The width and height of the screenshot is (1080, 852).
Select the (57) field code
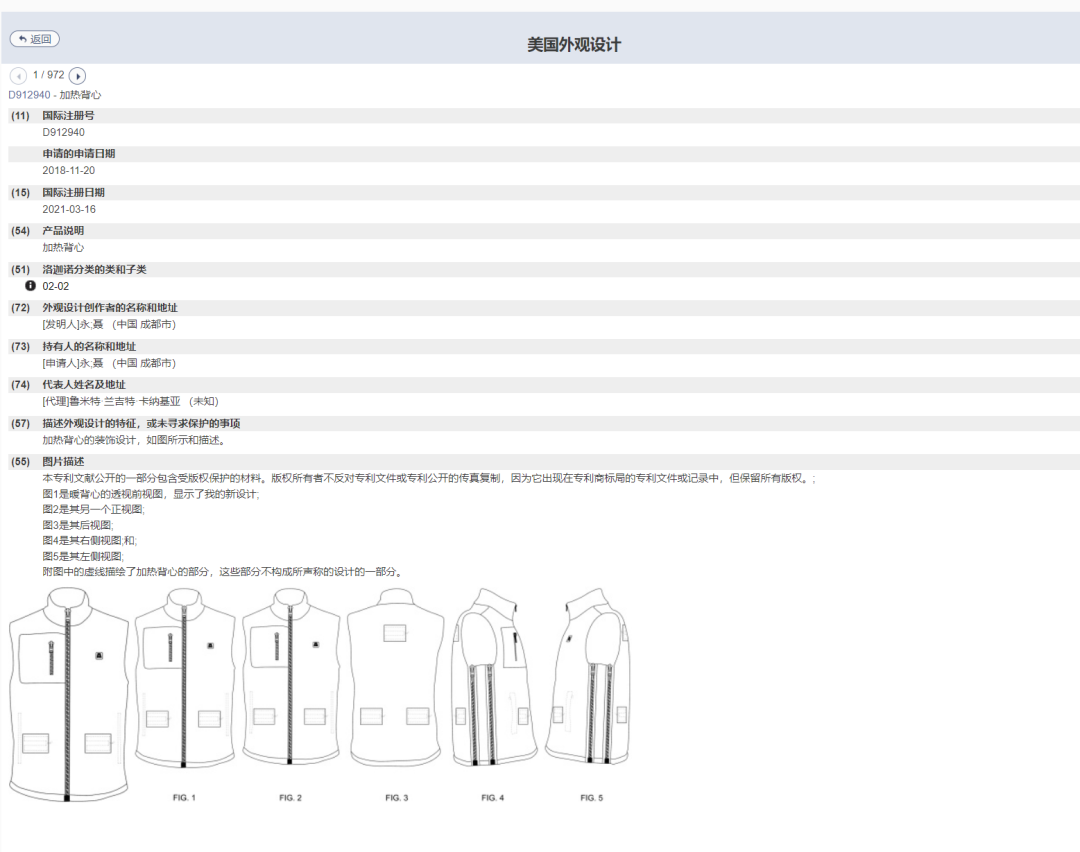click(20, 423)
